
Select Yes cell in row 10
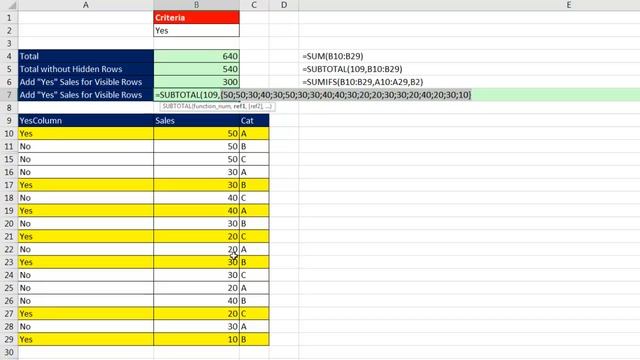[86, 133]
